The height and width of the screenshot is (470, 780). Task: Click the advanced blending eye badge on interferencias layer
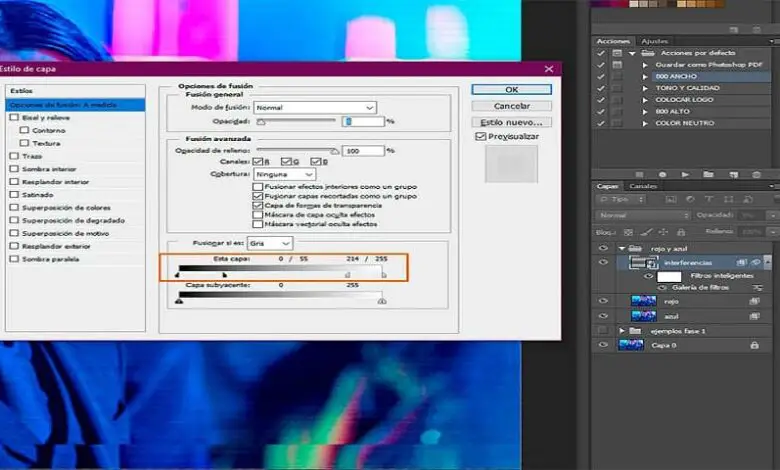(x=756, y=262)
